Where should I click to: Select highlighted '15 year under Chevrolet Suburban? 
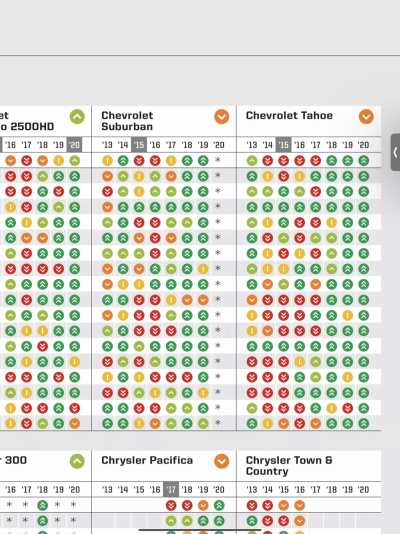click(139, 145)
